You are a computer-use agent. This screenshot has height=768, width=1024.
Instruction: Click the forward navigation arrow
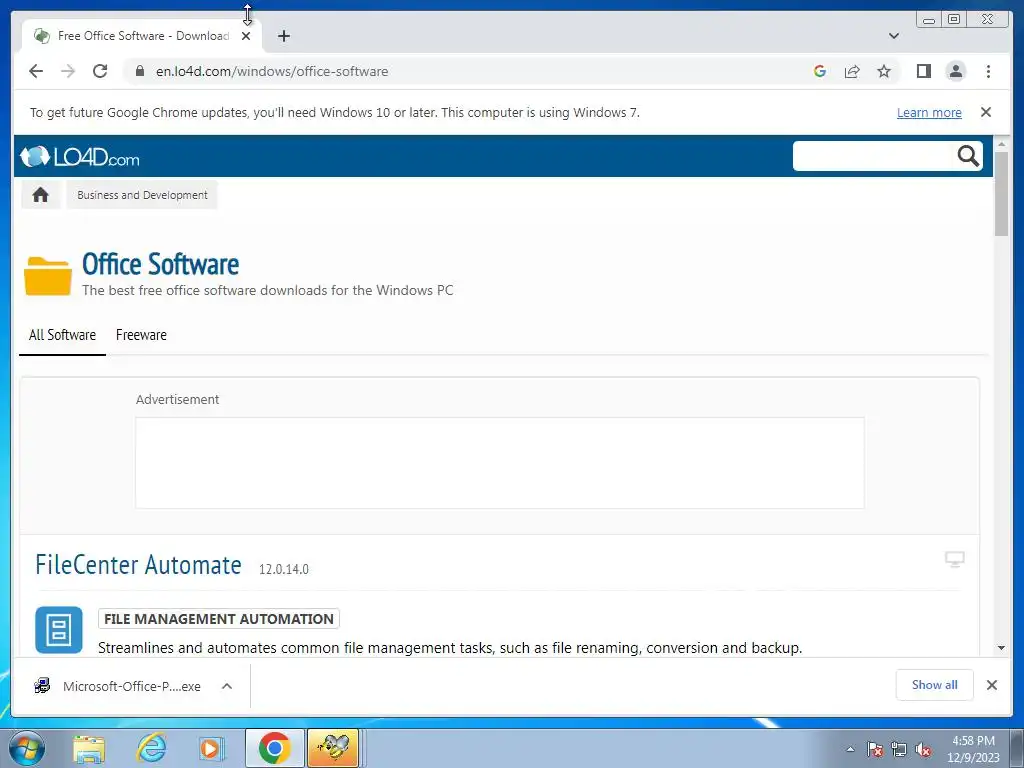pyautogui.click(x=68, y=71)
